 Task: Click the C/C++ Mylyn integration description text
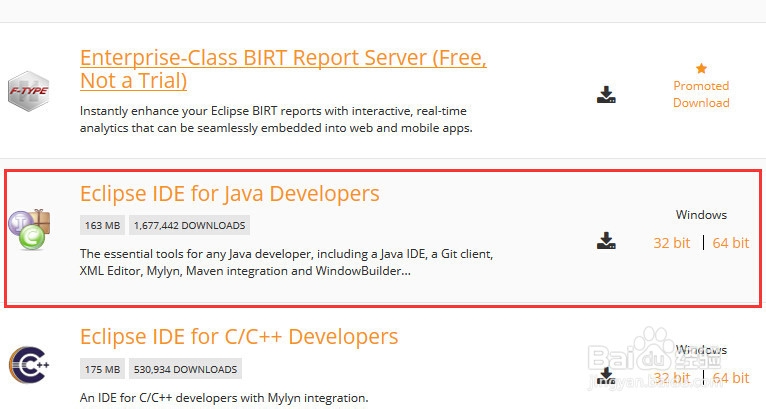click(224, 398)
